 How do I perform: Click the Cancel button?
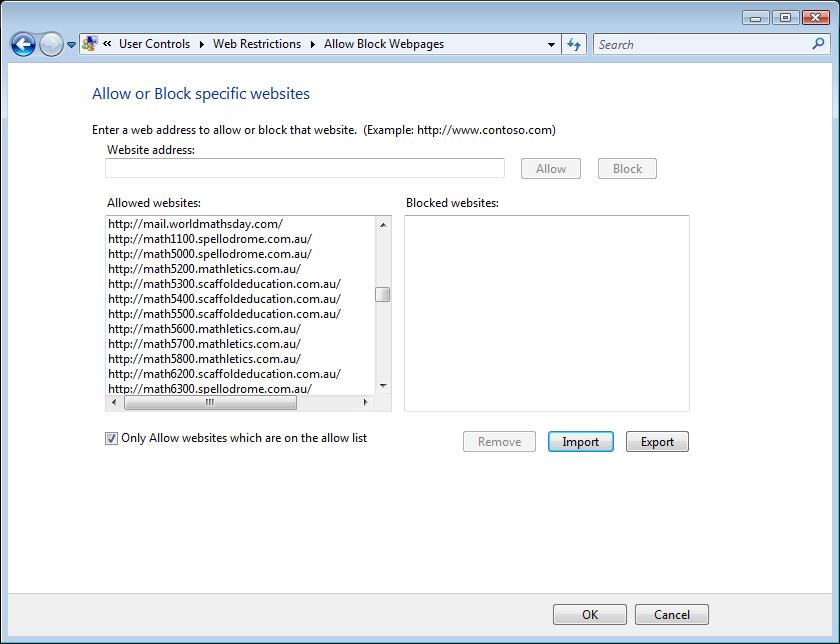[x=672, y=615]
